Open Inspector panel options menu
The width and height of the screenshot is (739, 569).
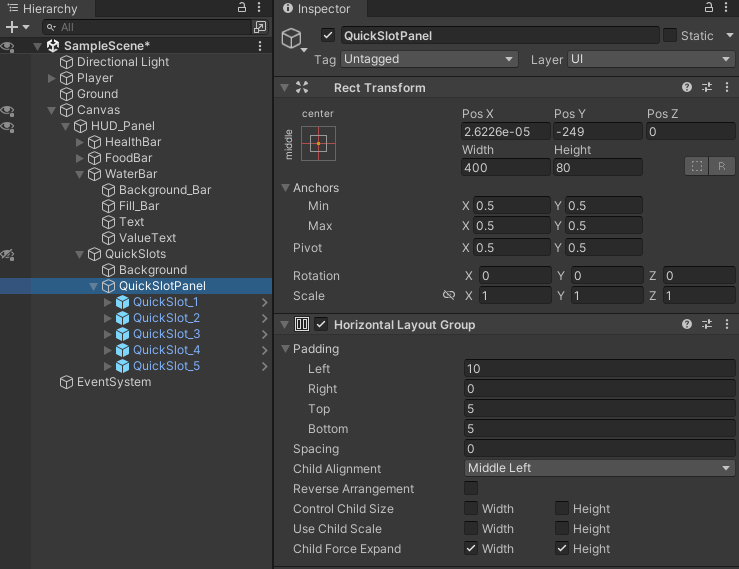(726, 7)
